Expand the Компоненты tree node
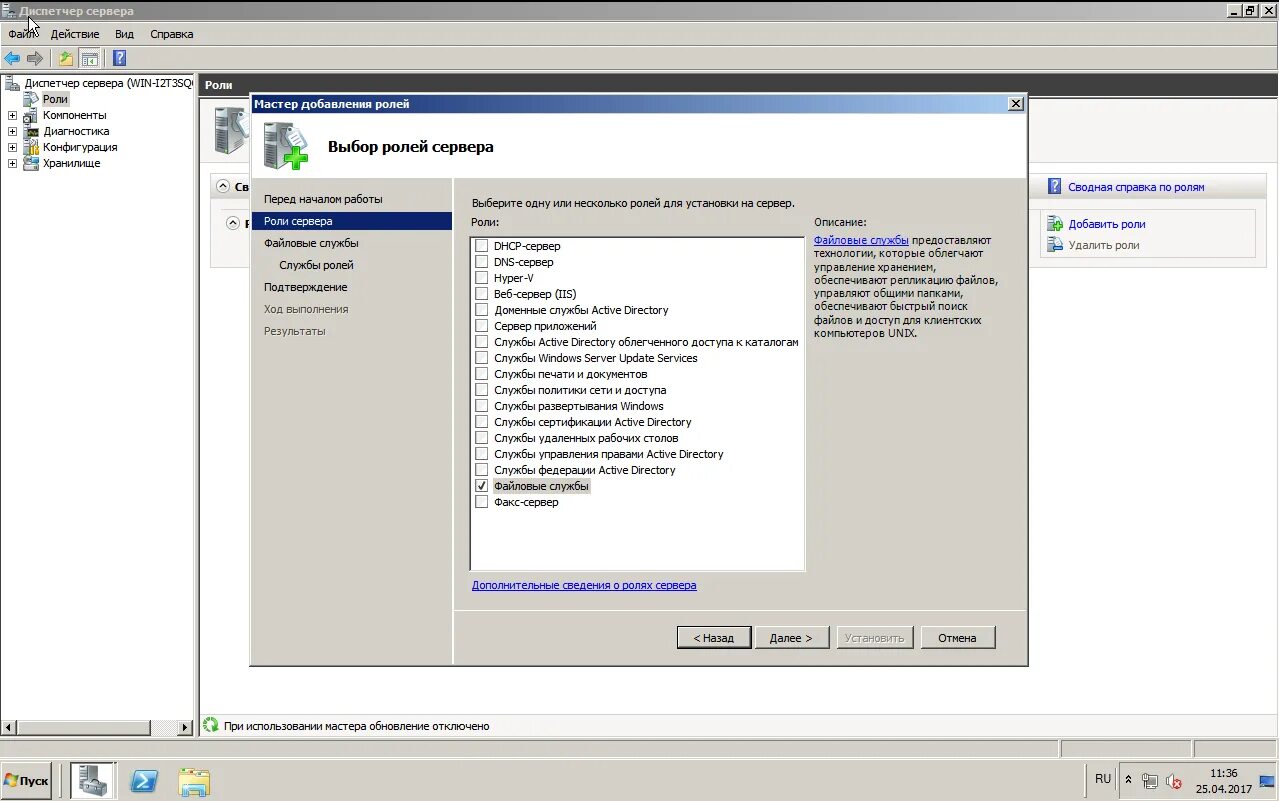 coord(12,115)
